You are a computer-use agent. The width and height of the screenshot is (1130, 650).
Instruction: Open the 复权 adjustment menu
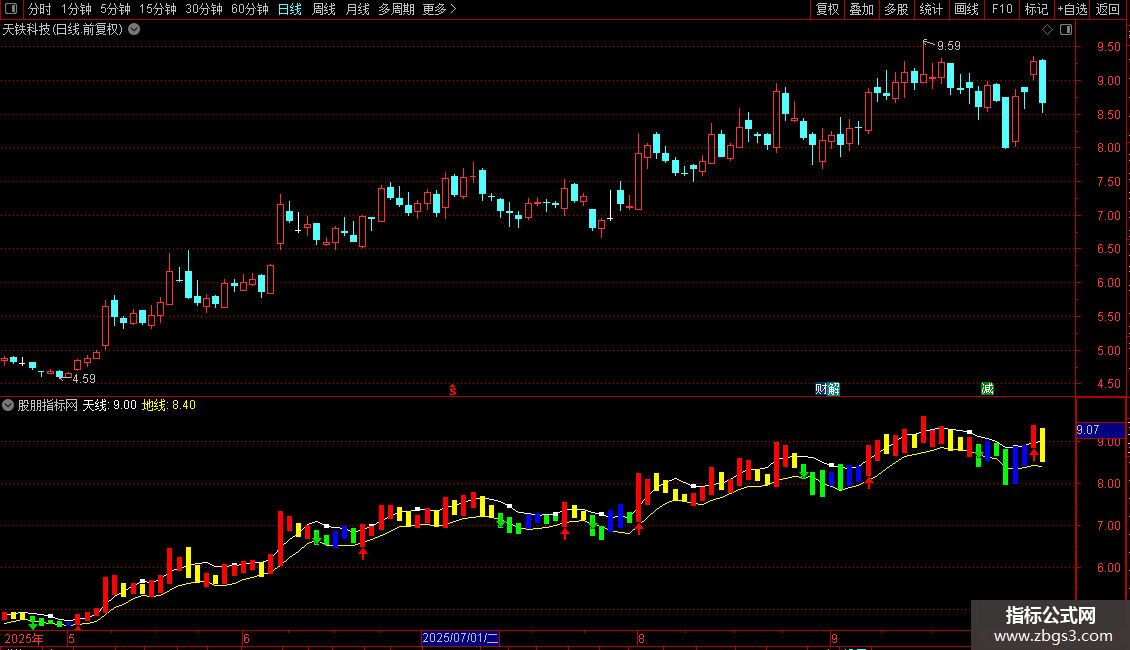827,9
